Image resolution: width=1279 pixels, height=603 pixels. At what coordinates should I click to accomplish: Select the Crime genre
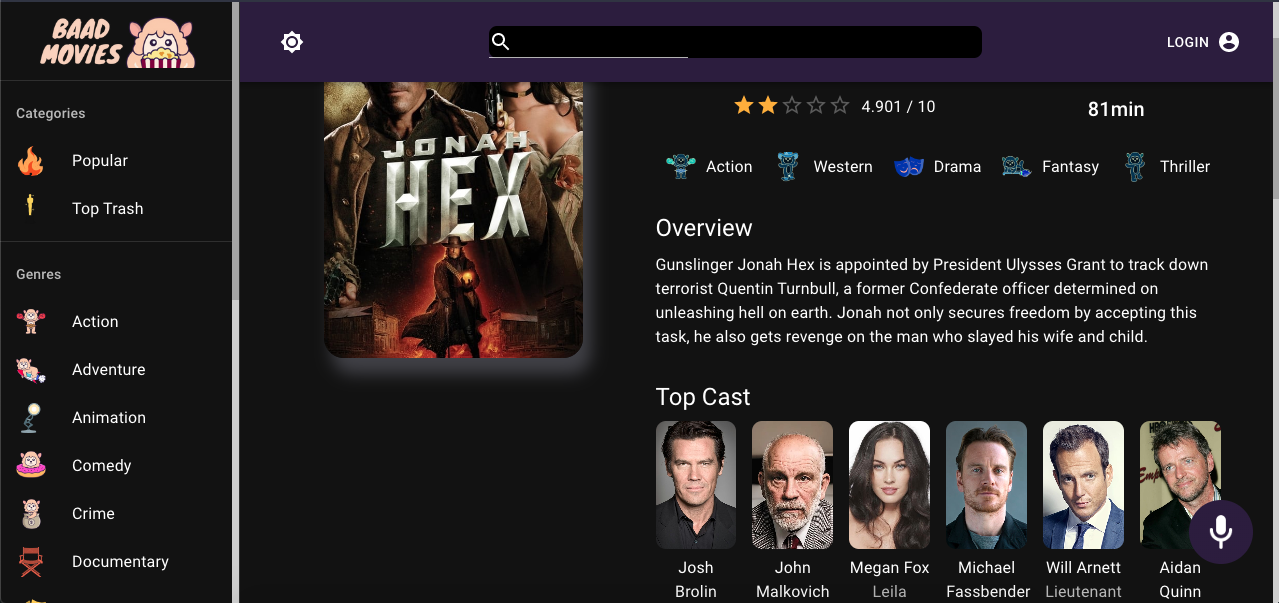pos(116,514)
